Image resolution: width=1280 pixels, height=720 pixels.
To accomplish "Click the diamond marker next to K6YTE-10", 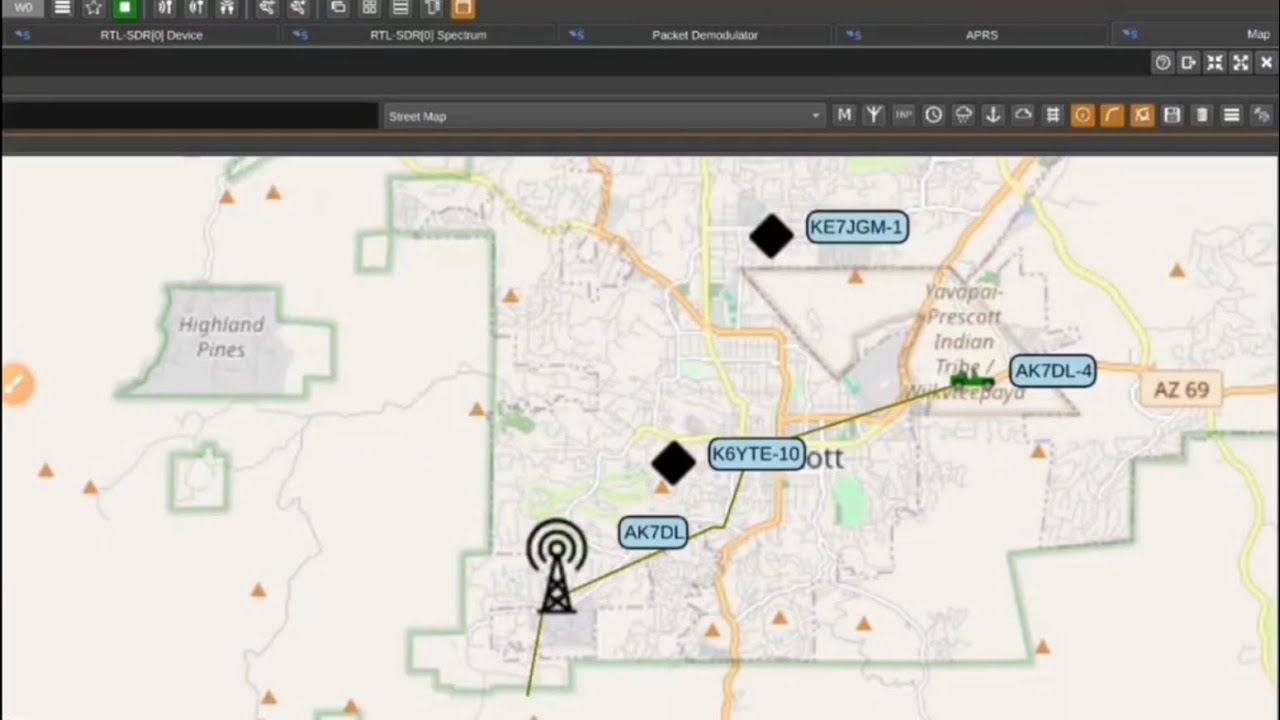I will coord(673,463).
